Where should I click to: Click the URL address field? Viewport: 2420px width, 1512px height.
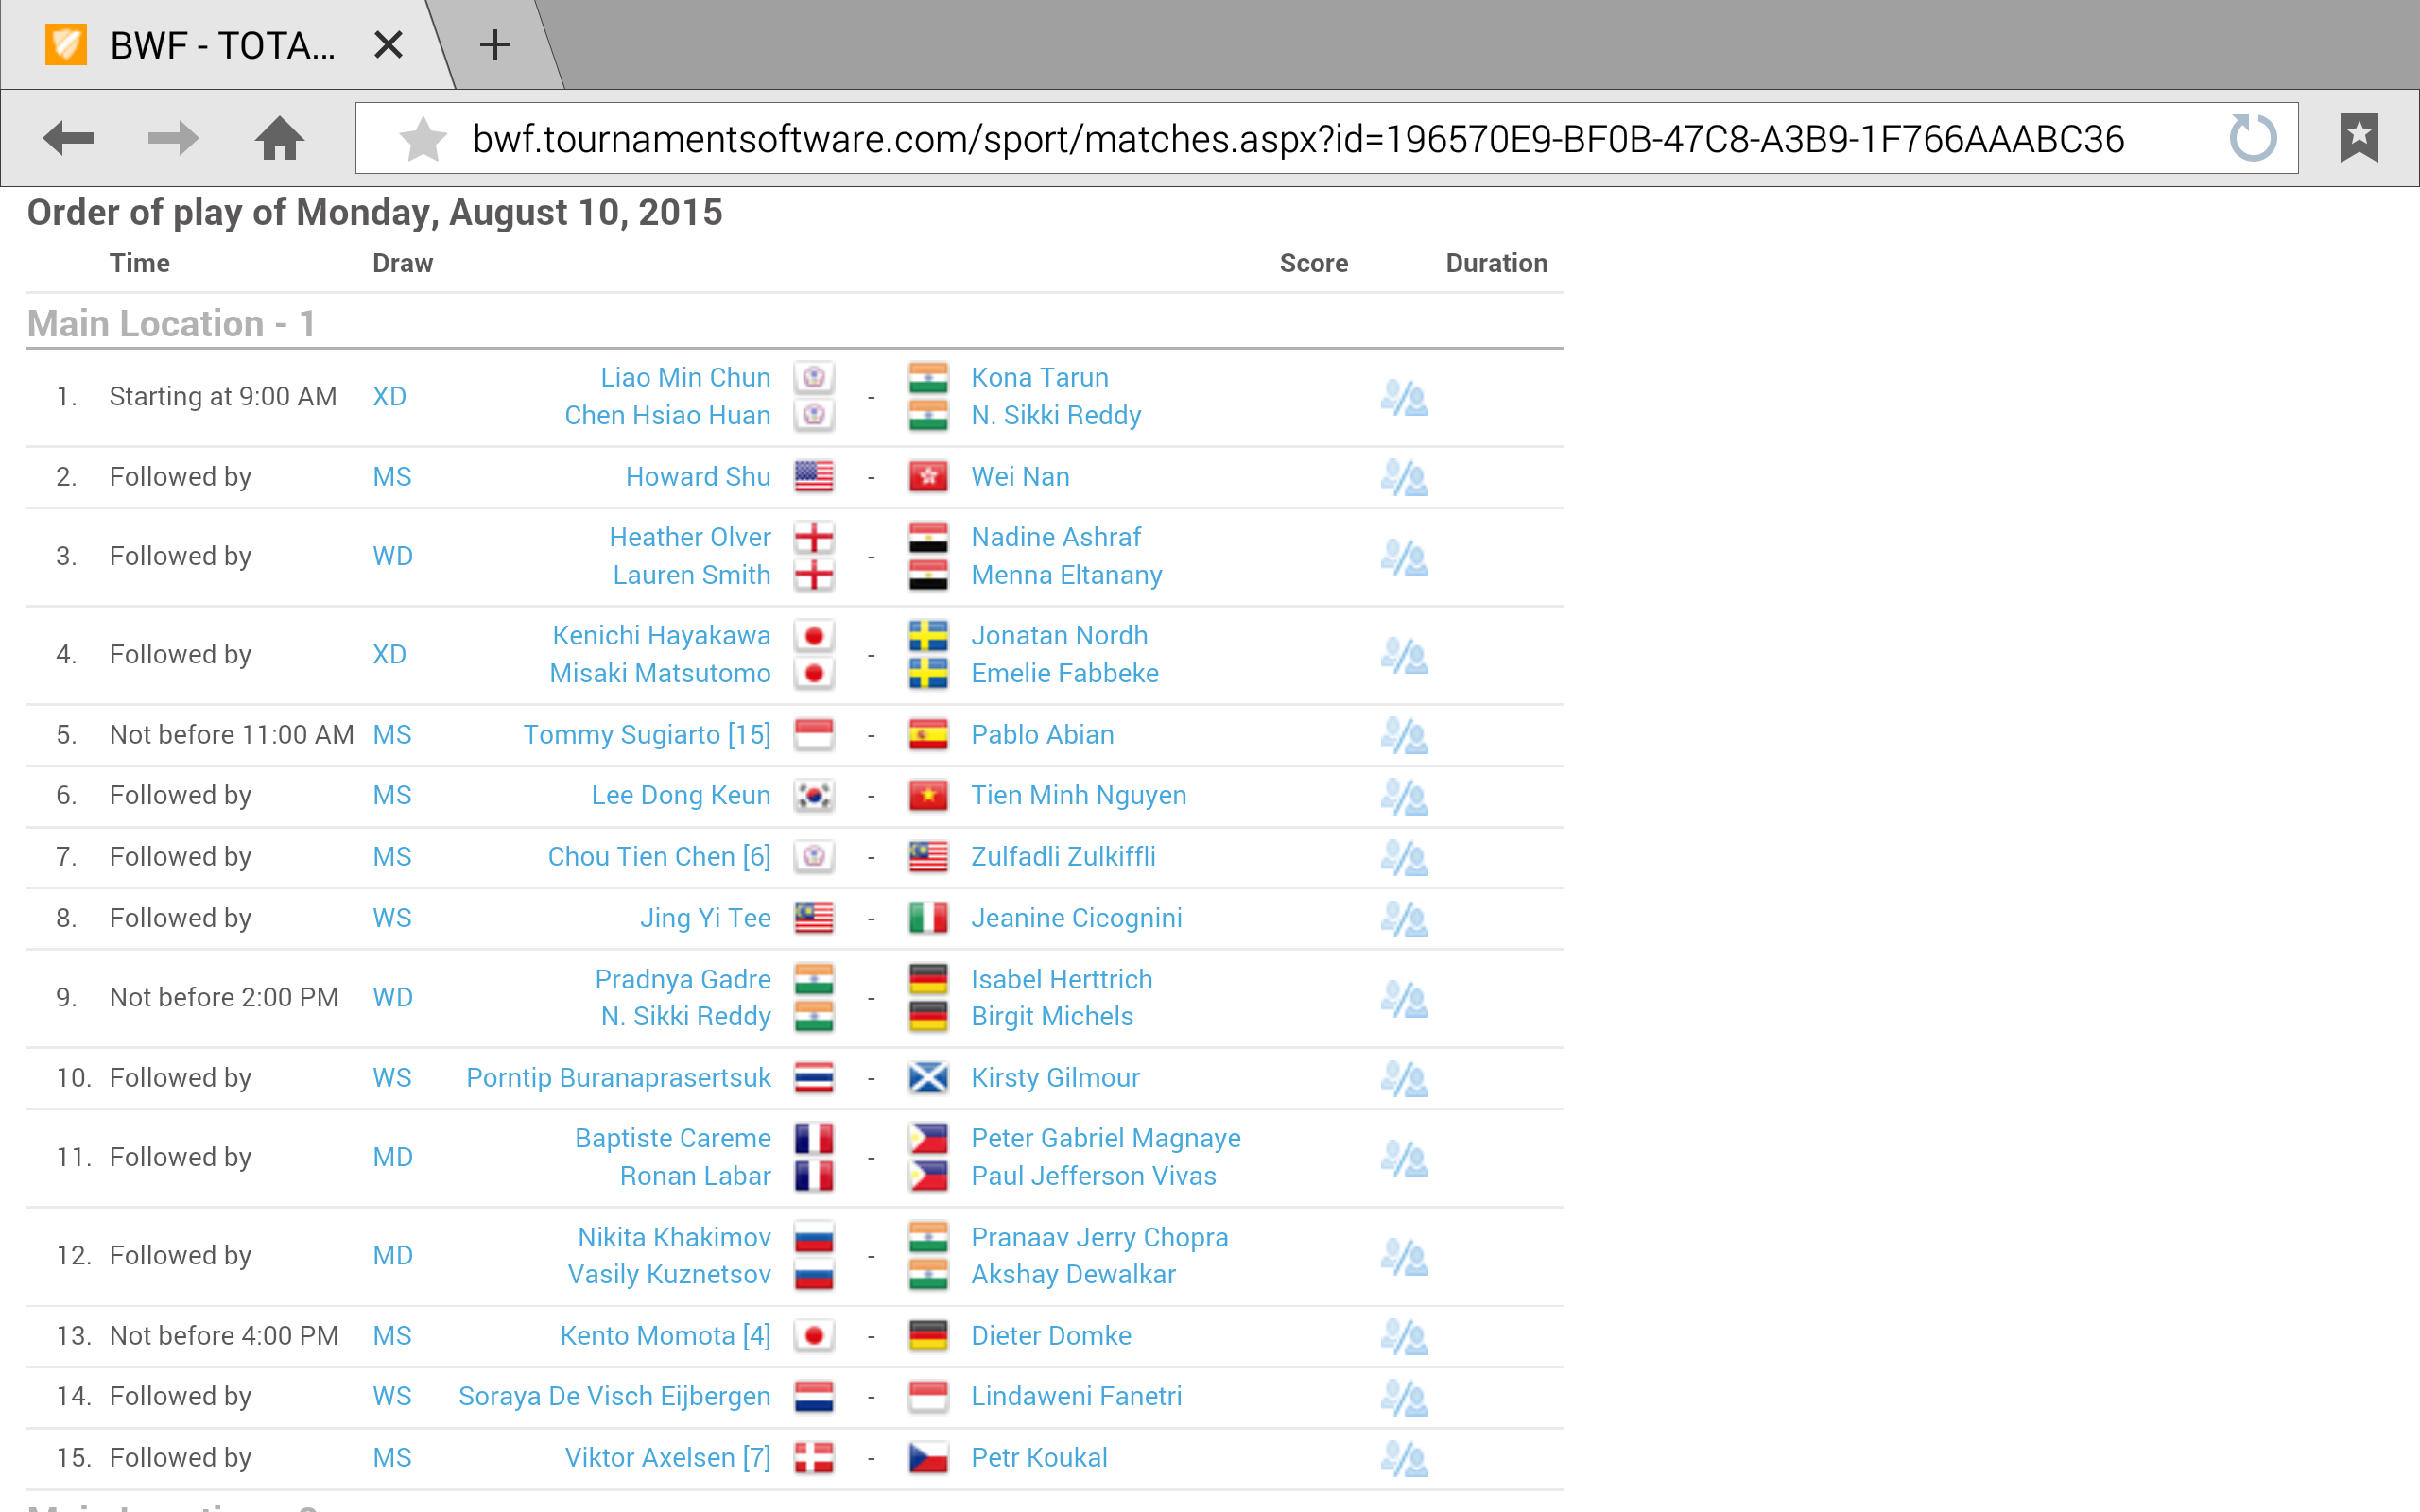click(x=1296, y=139)
